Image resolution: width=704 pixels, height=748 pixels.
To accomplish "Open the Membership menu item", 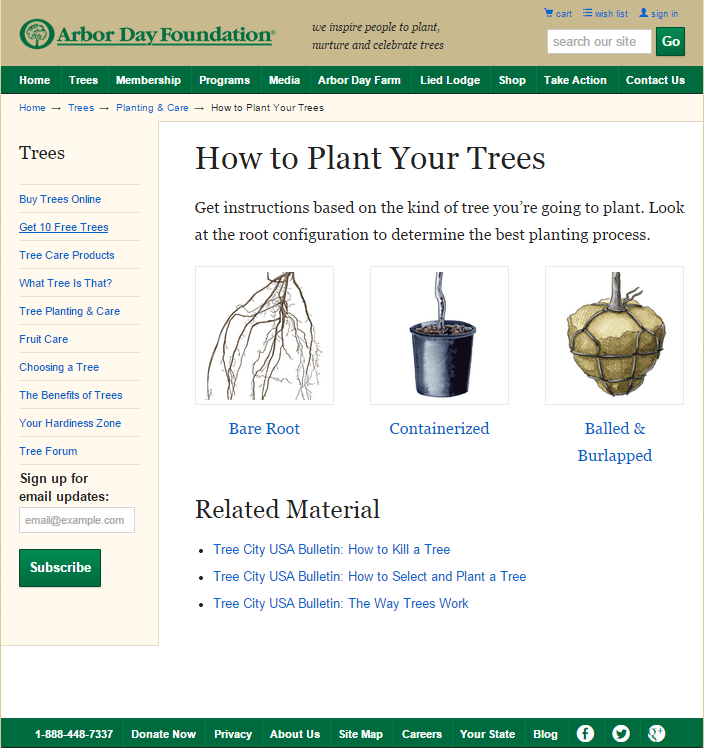I will (x=148, y=80).
